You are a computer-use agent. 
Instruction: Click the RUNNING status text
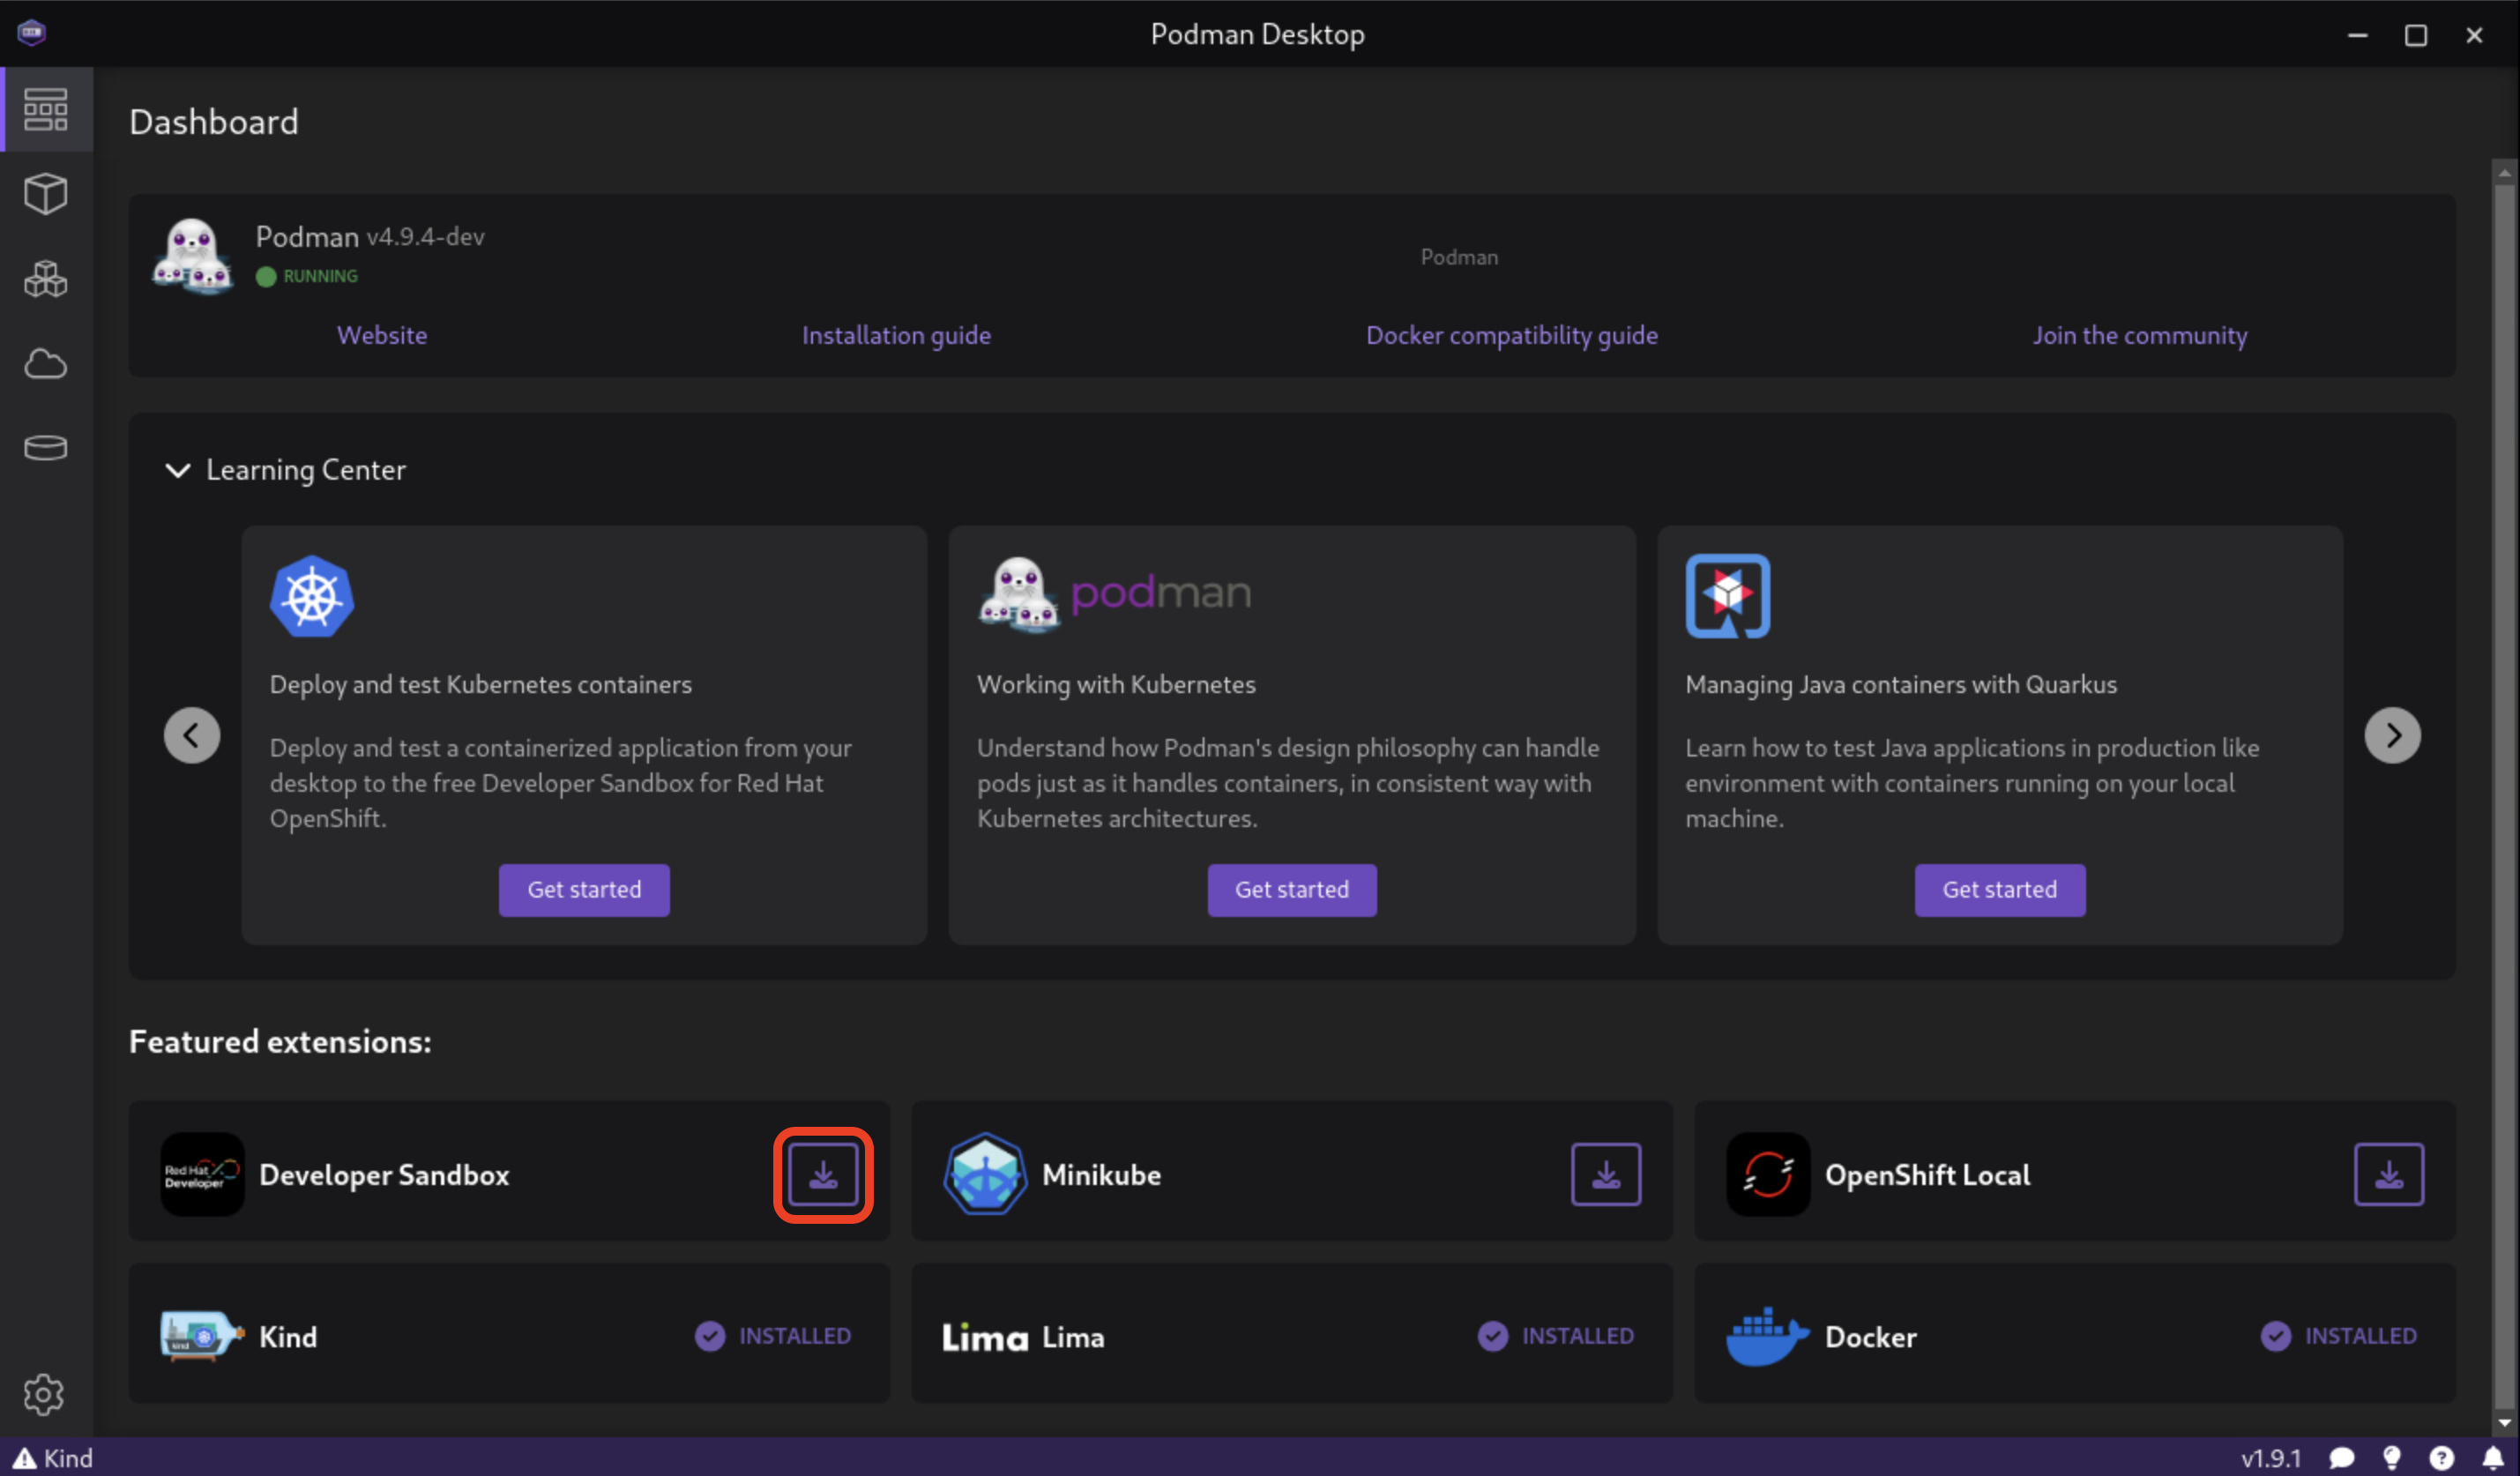pyautogui.click(x=320, y=276)
